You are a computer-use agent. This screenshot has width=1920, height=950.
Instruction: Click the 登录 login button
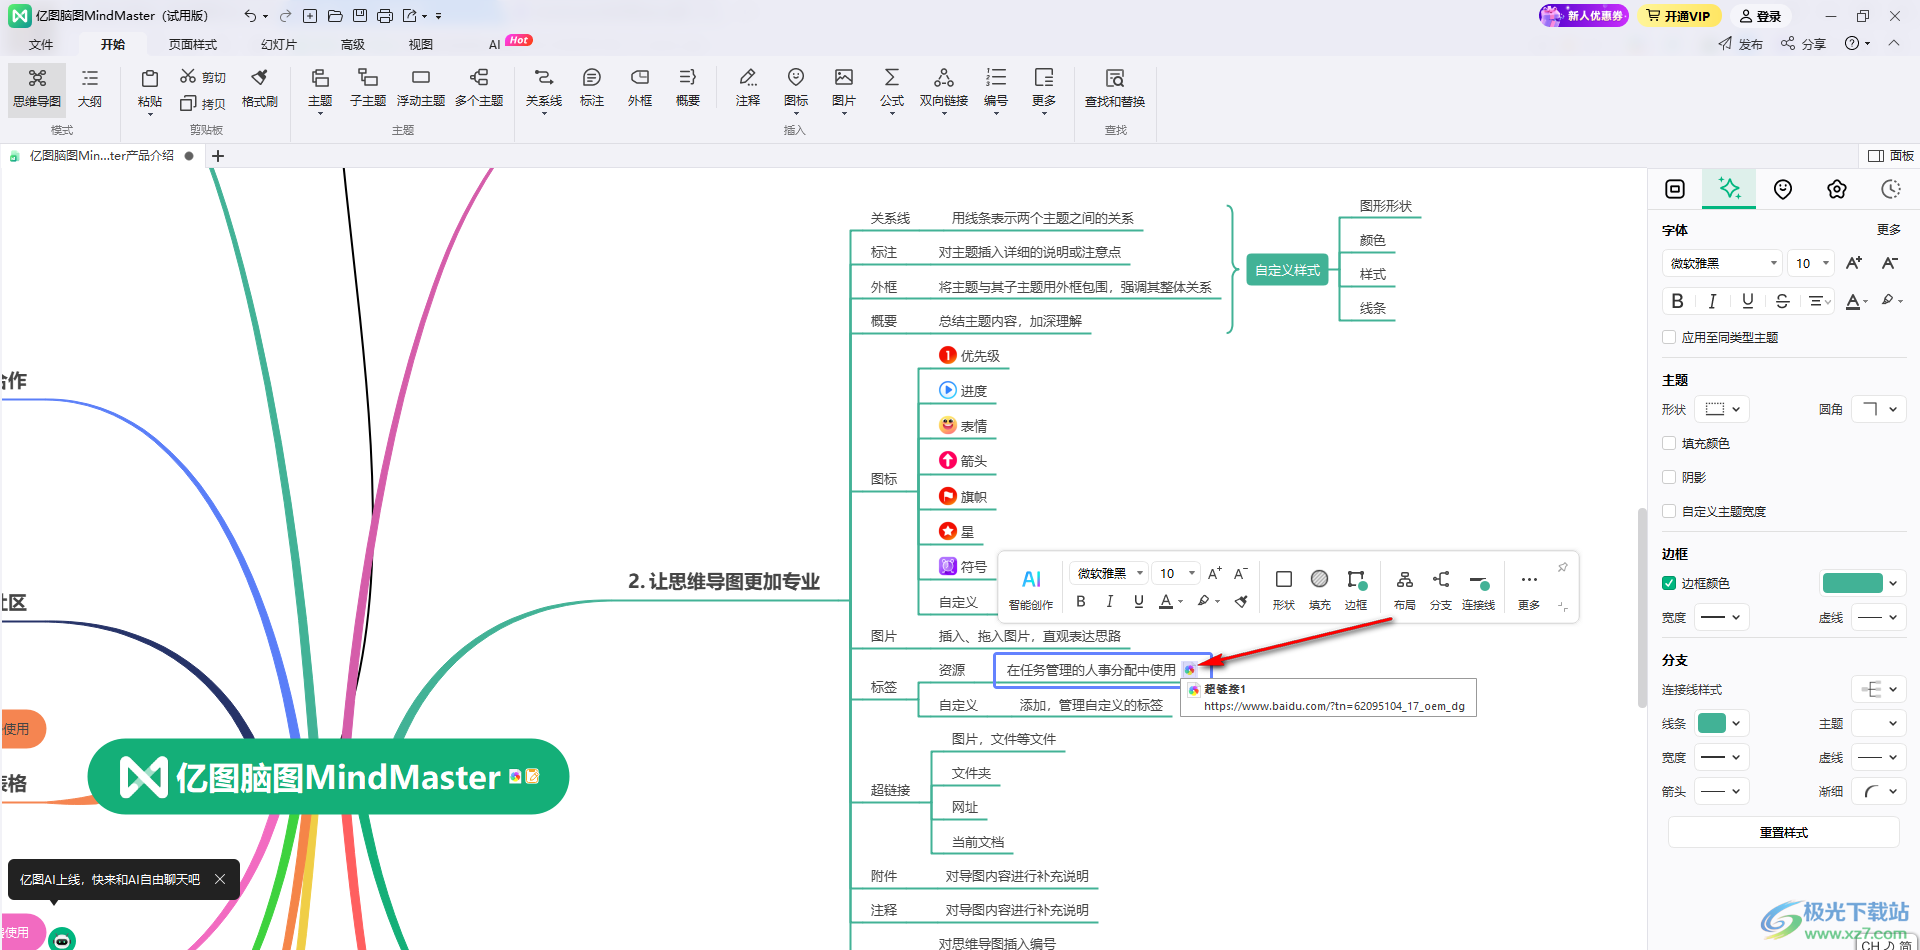click(1761, 16)
